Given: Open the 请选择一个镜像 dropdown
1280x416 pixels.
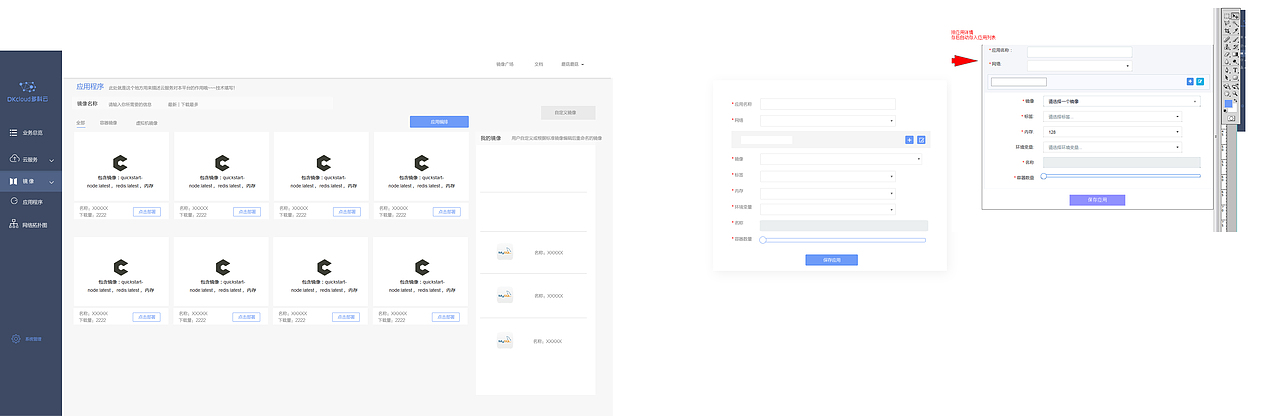Looking at the screenshot, I should pyautogui.click(x=1122, y=101).
